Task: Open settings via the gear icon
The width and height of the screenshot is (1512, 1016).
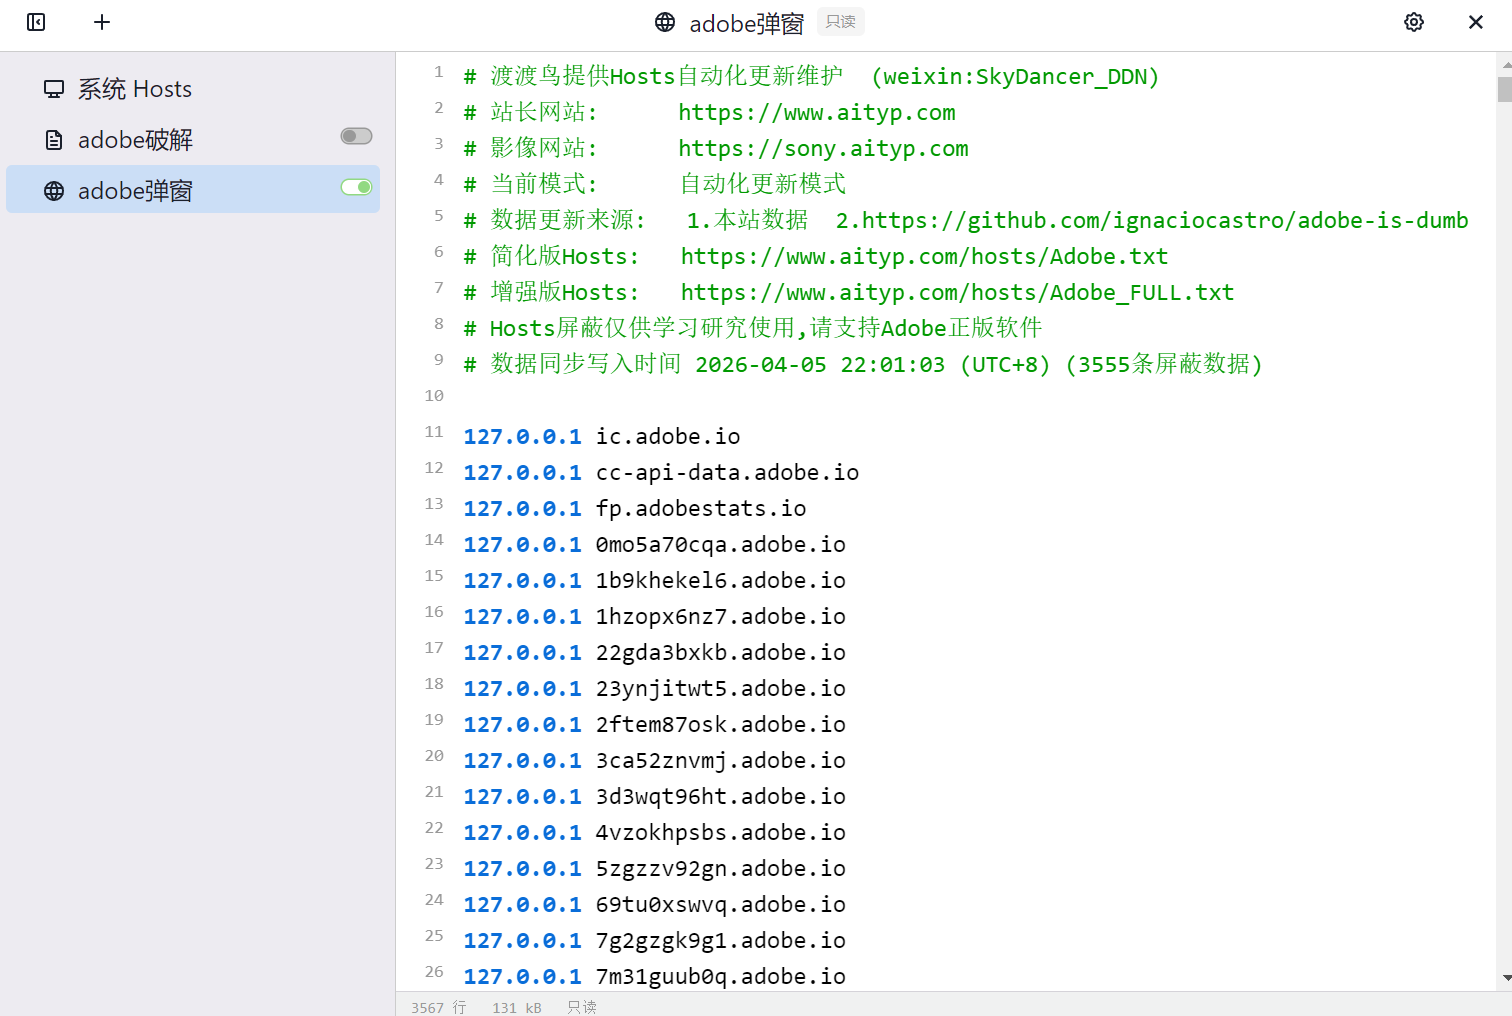Action: tap(1414, 22)
